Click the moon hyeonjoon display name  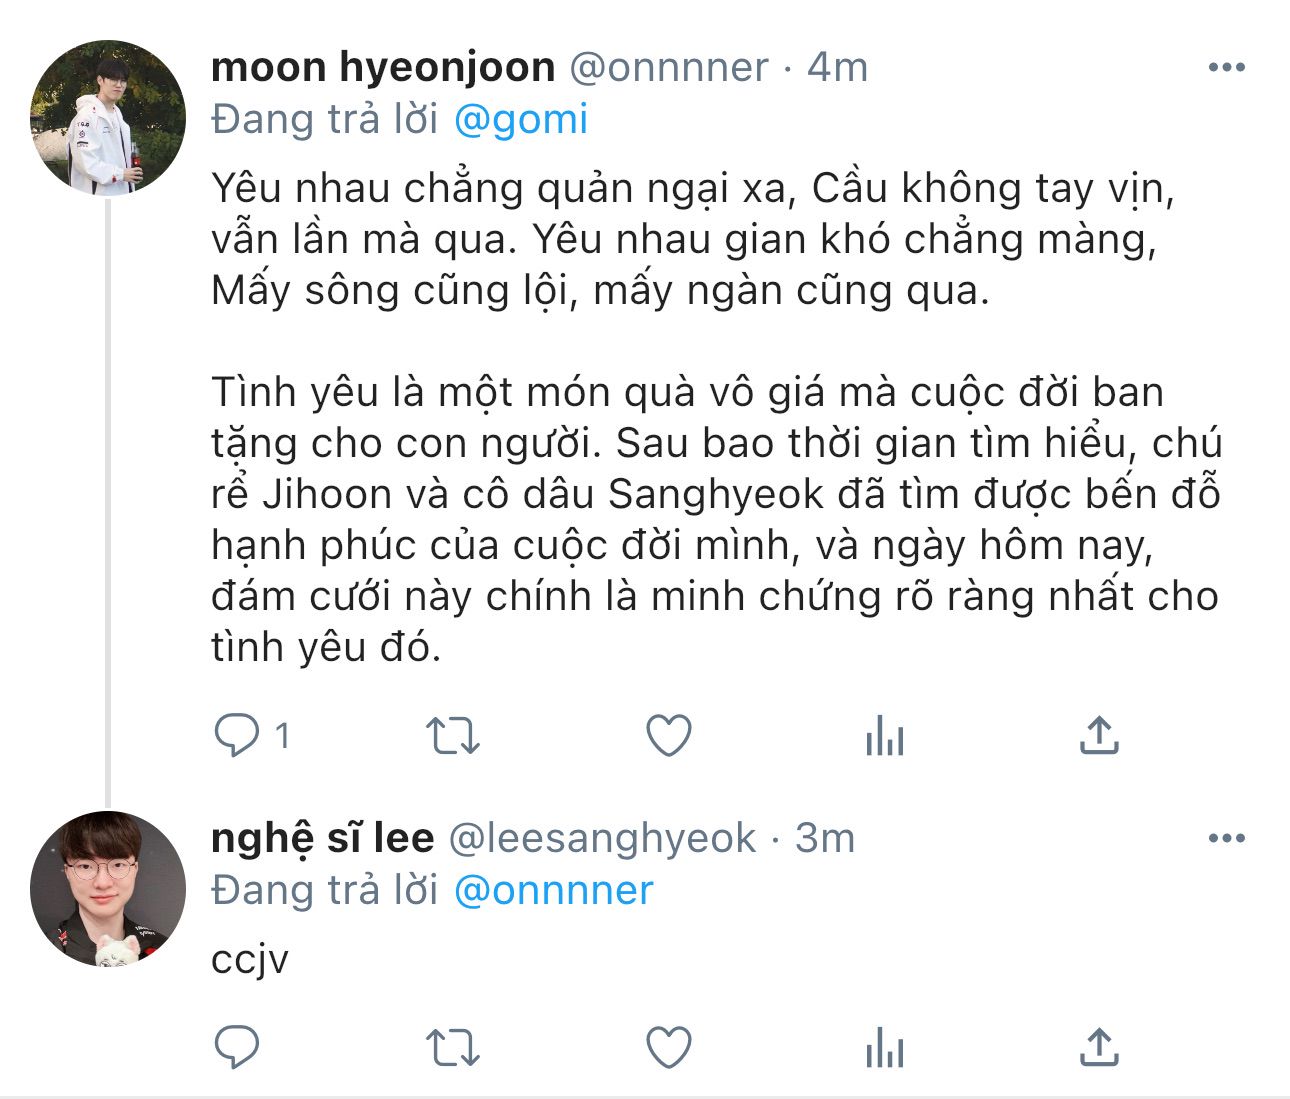pos(383,67)
